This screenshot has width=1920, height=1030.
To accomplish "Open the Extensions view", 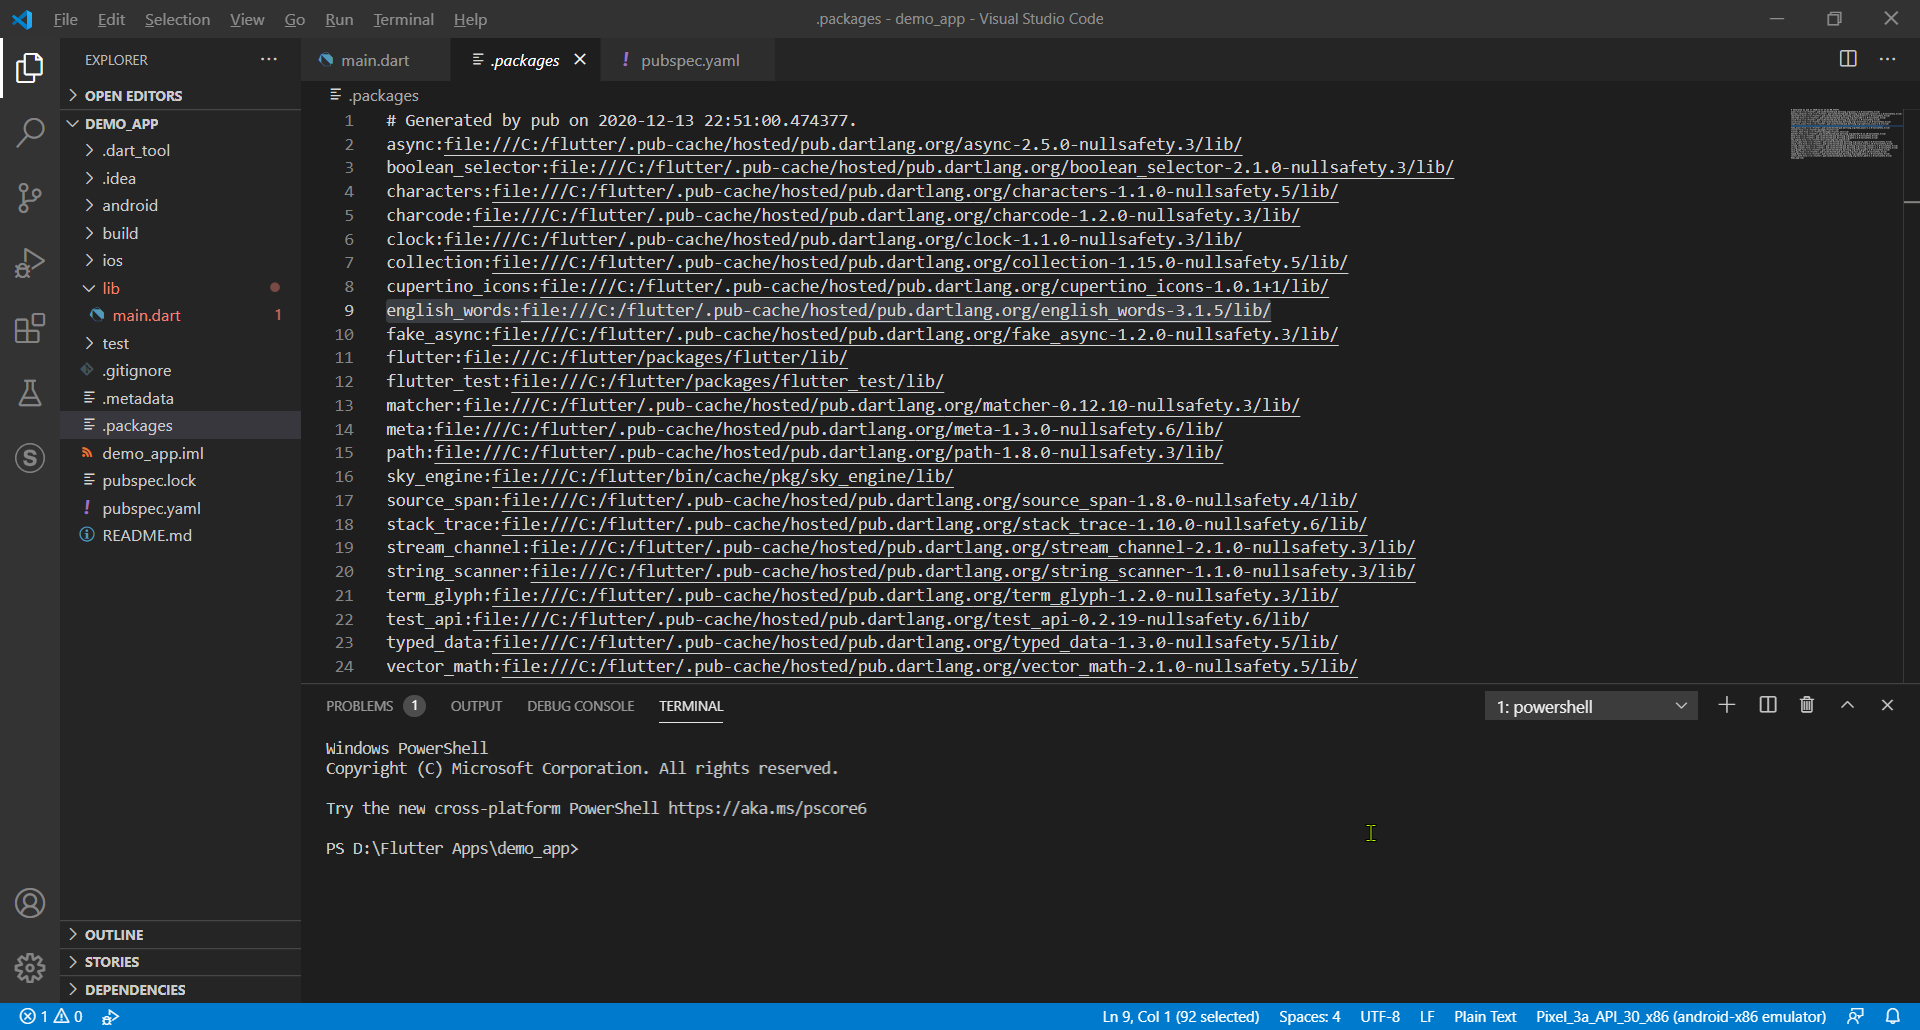I will pos(30,328).
